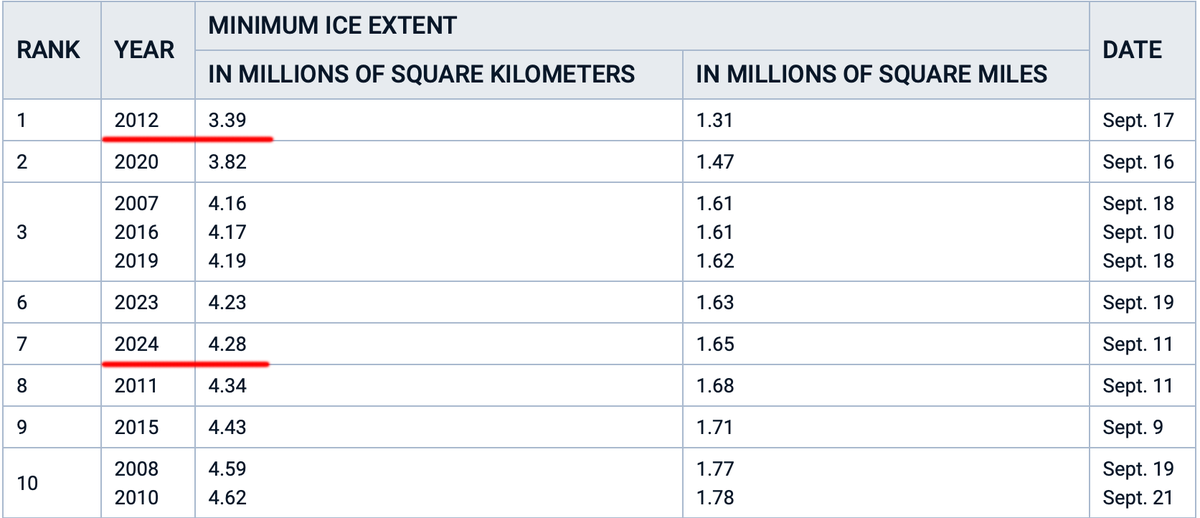Click the RANK column header
The image size is (1200, 518).
pos(49,50)
